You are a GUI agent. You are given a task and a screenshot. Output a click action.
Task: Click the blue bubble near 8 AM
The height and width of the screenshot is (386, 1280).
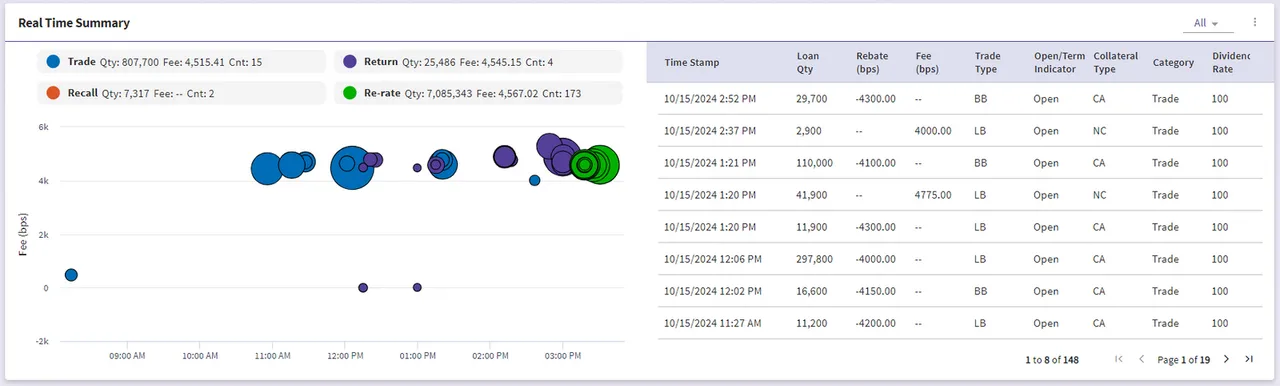[x=71, y=275]
